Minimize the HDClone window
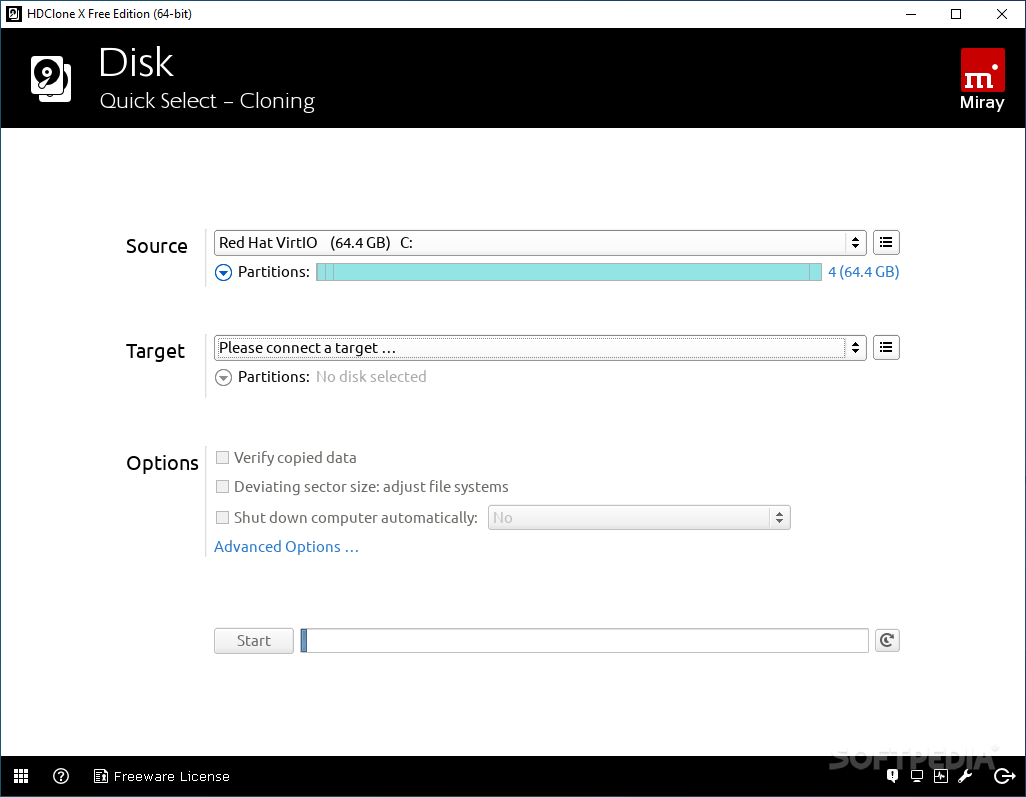 coord(911,14)
